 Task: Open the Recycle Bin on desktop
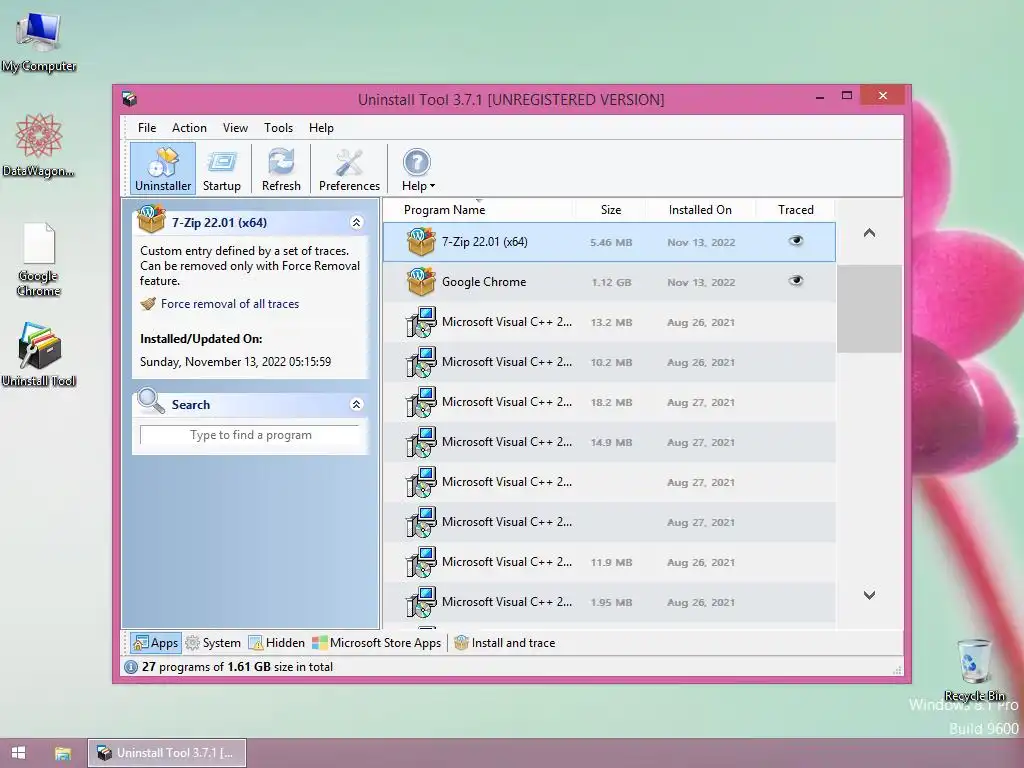coord(974,670)
